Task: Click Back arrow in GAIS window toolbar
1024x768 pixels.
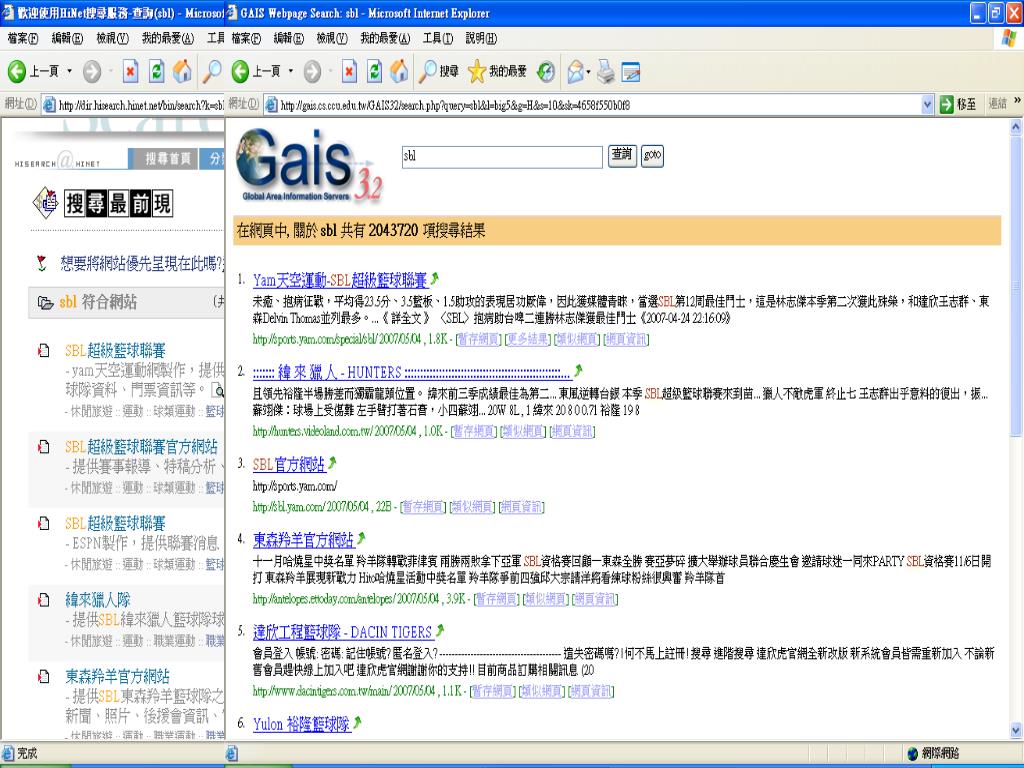Action: [x=240, y=71]
